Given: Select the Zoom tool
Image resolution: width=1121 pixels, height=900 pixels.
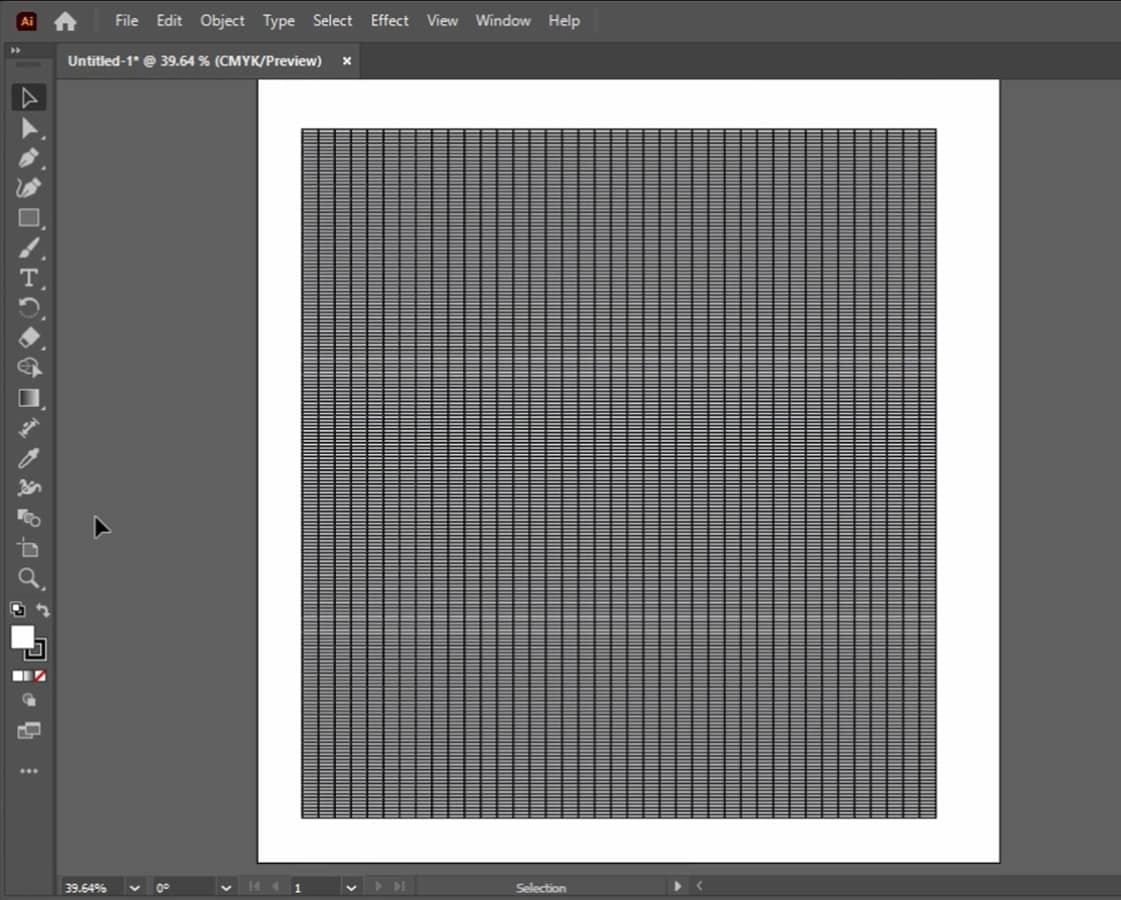Looking at the screenshot, I should coord(28,578).
